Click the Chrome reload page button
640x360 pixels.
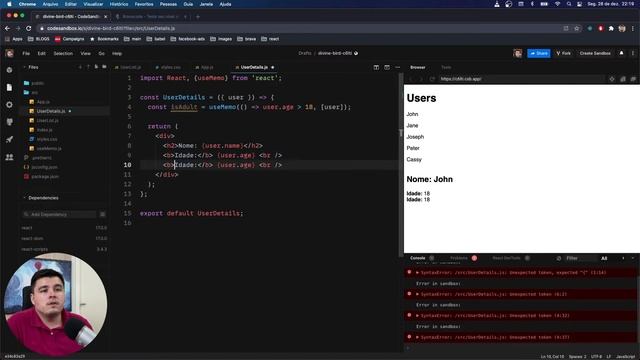click(29, 28)
